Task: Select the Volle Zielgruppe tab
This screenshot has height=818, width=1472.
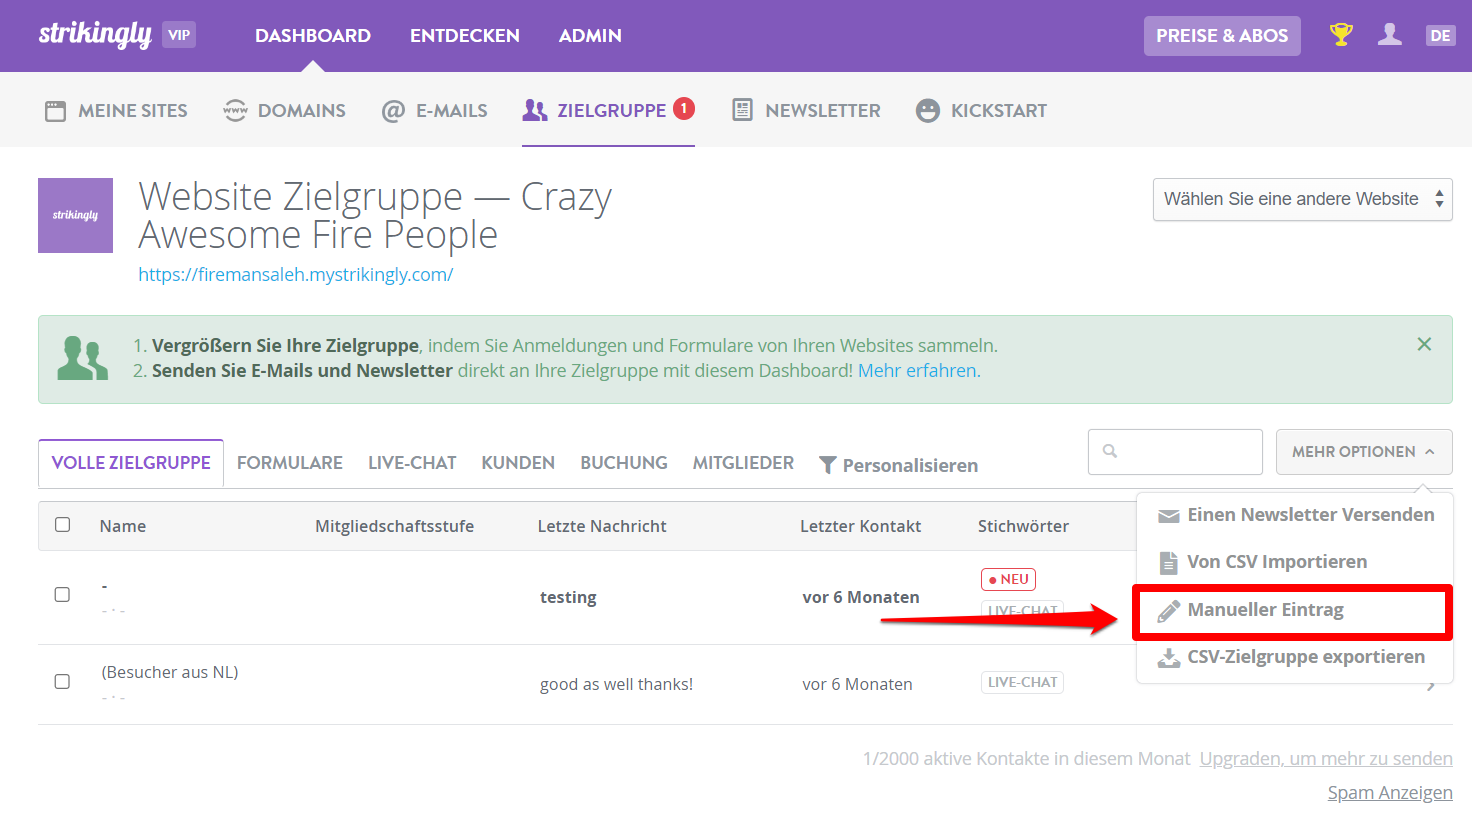Action: pyautogui.click(x=131, y=463)
